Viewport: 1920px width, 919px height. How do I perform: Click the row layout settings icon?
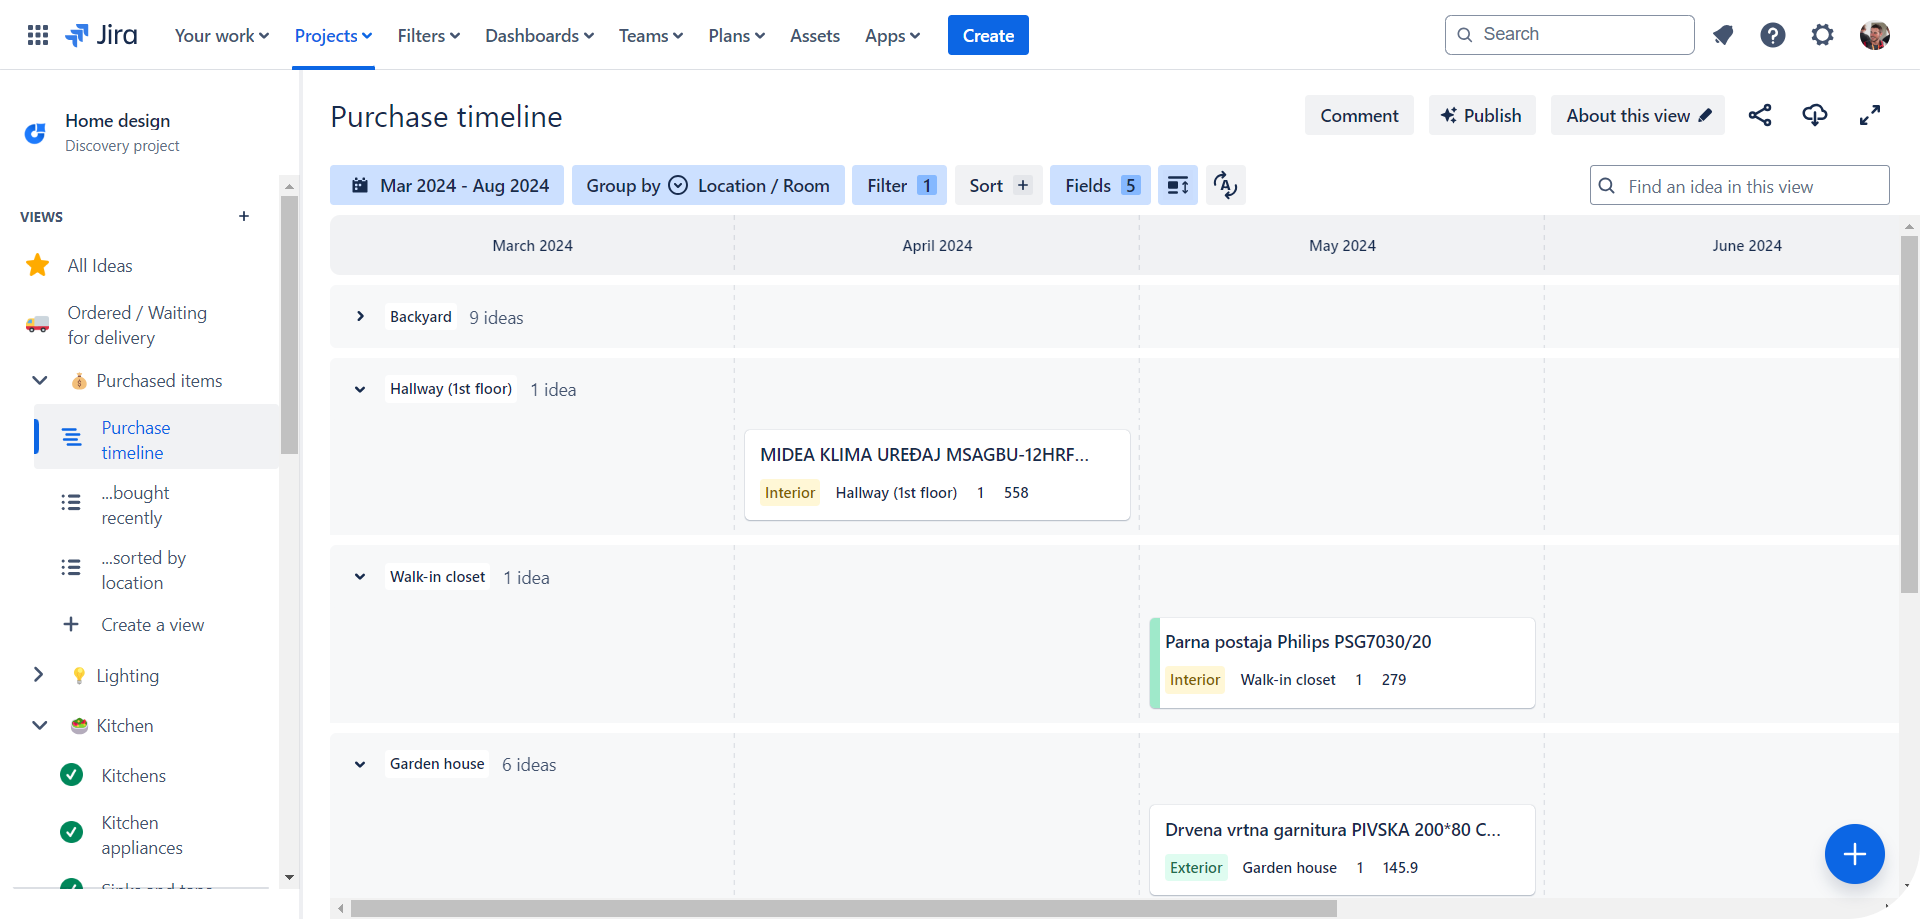pyautogui.click(x=1178, y=185)
